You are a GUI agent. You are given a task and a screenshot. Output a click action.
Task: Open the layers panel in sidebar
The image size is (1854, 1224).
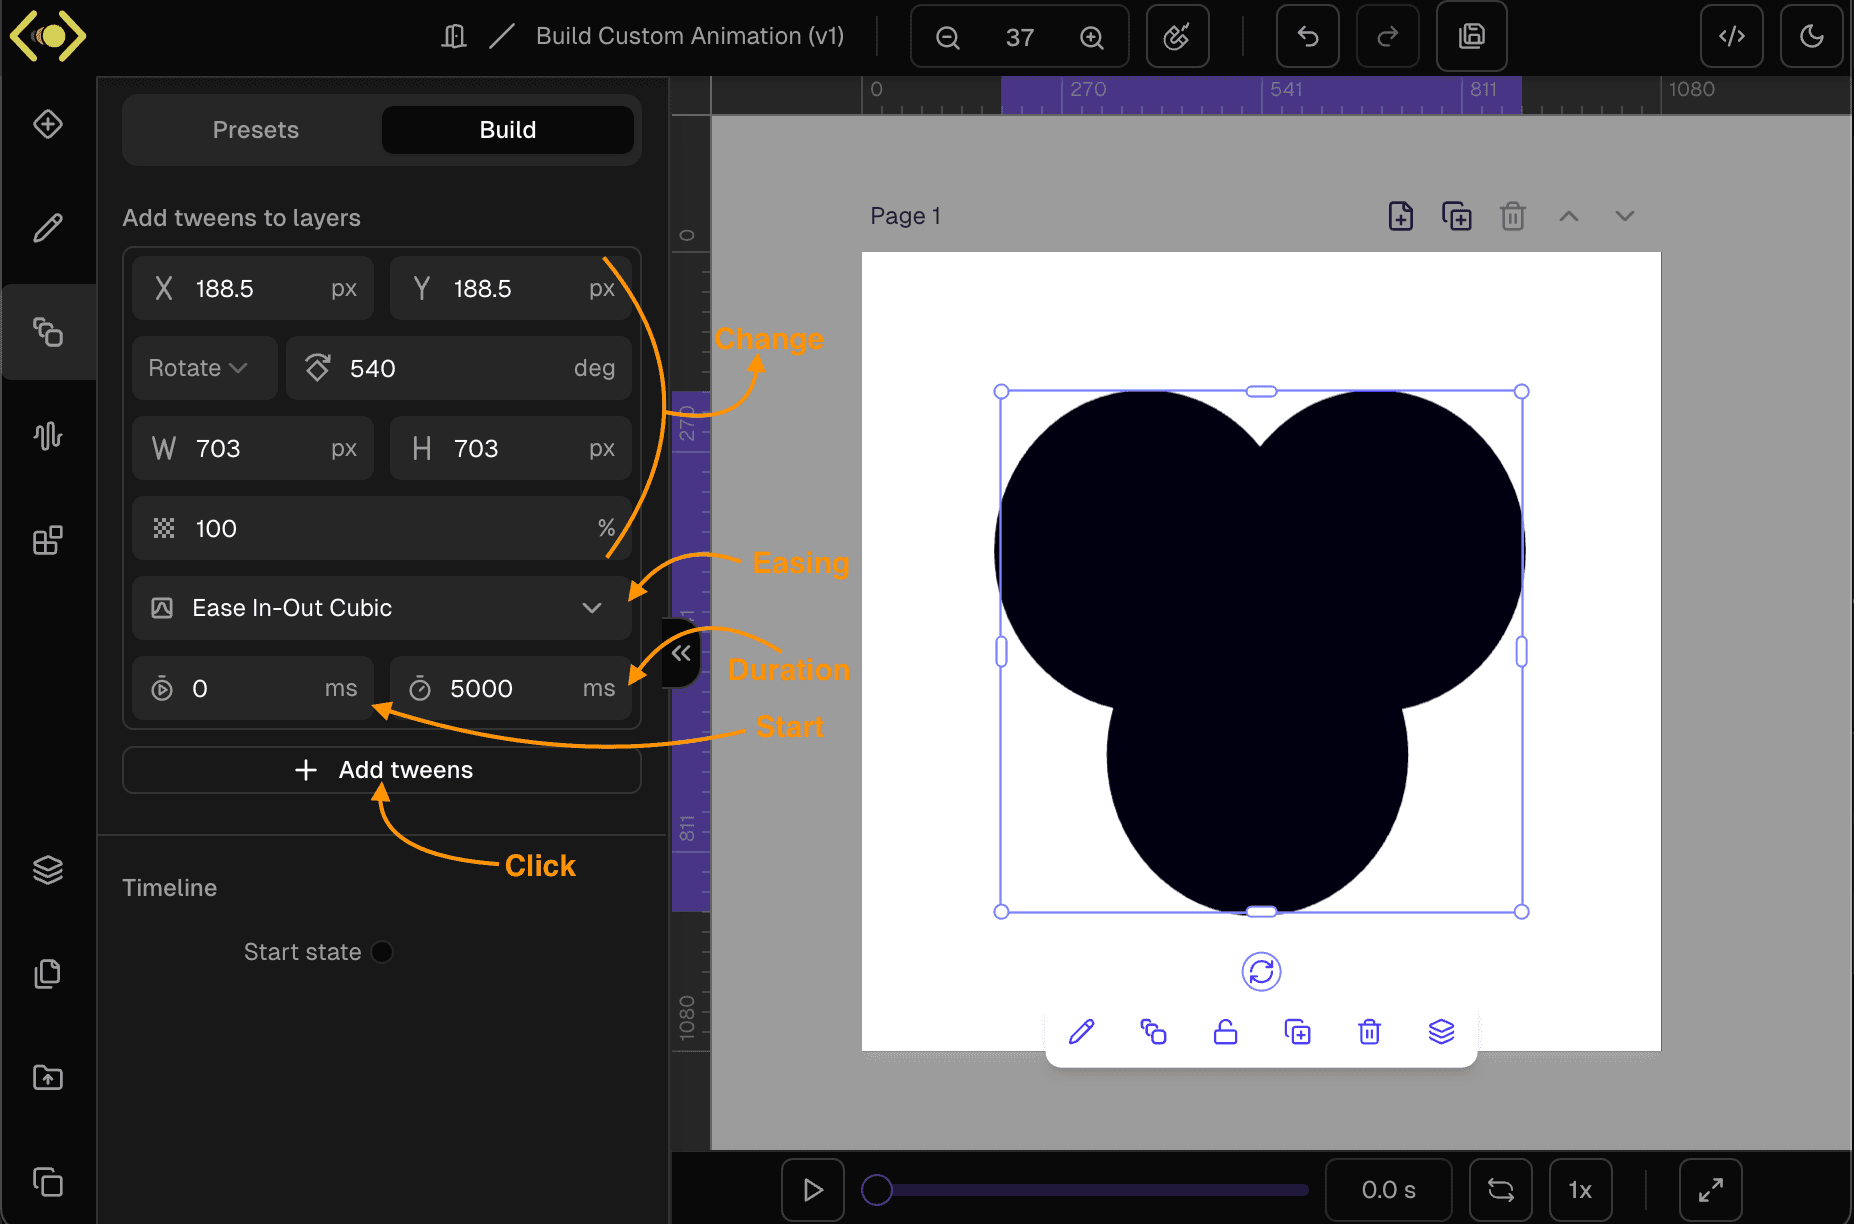coord(47,870)
